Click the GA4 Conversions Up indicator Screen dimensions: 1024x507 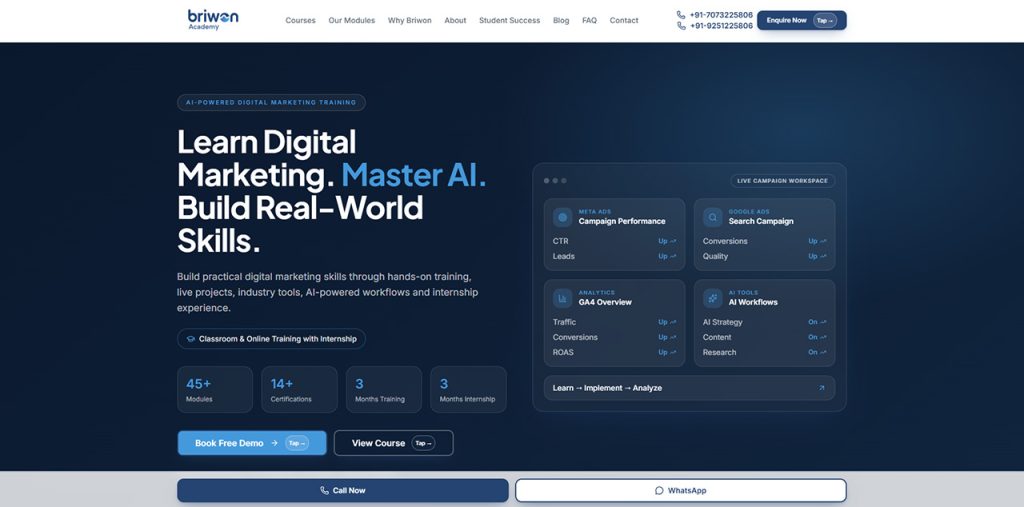pos(667,337)
